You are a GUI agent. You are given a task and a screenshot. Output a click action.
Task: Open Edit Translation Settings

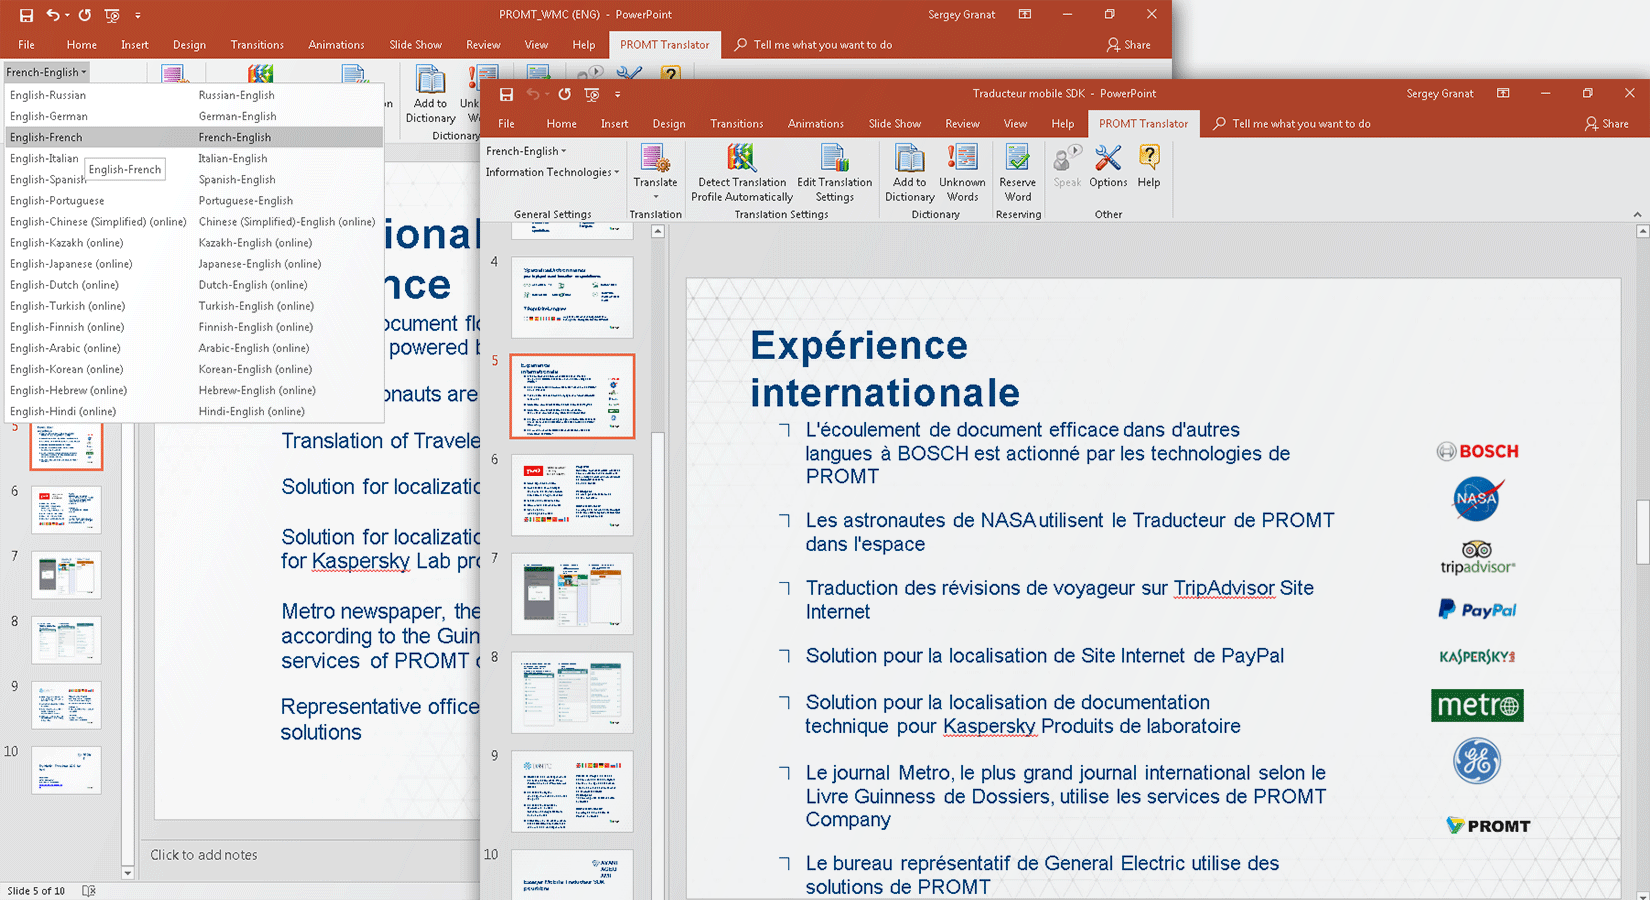[834, 173]
